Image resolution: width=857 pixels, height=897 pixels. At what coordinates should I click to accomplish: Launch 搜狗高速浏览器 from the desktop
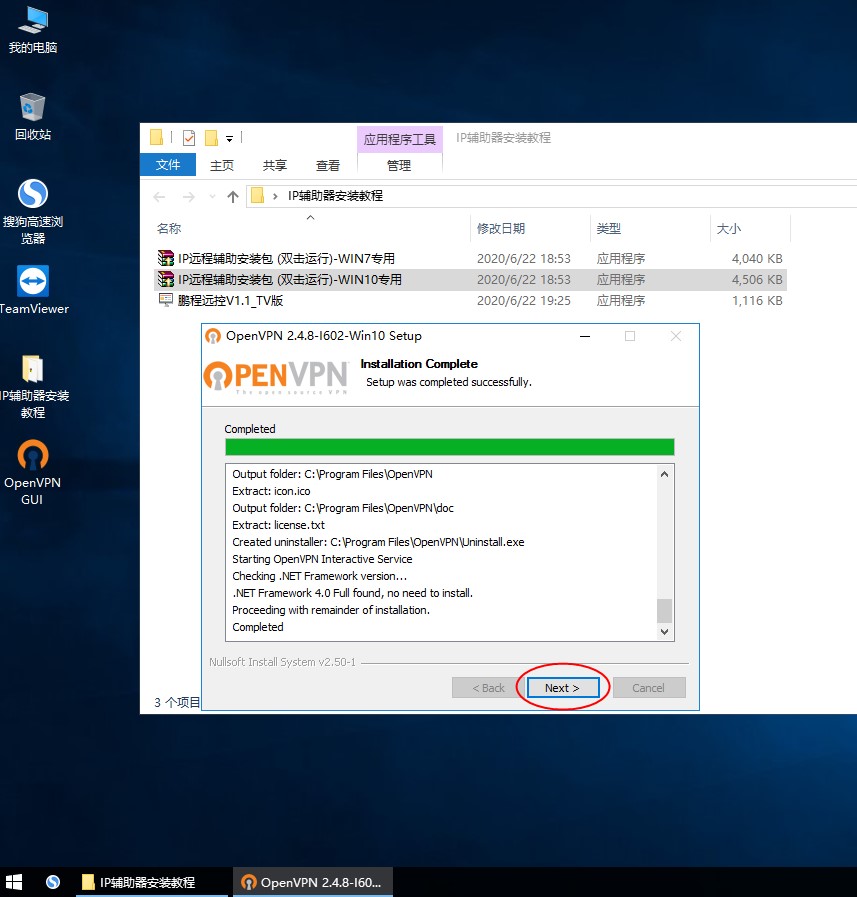coord(33,211)
